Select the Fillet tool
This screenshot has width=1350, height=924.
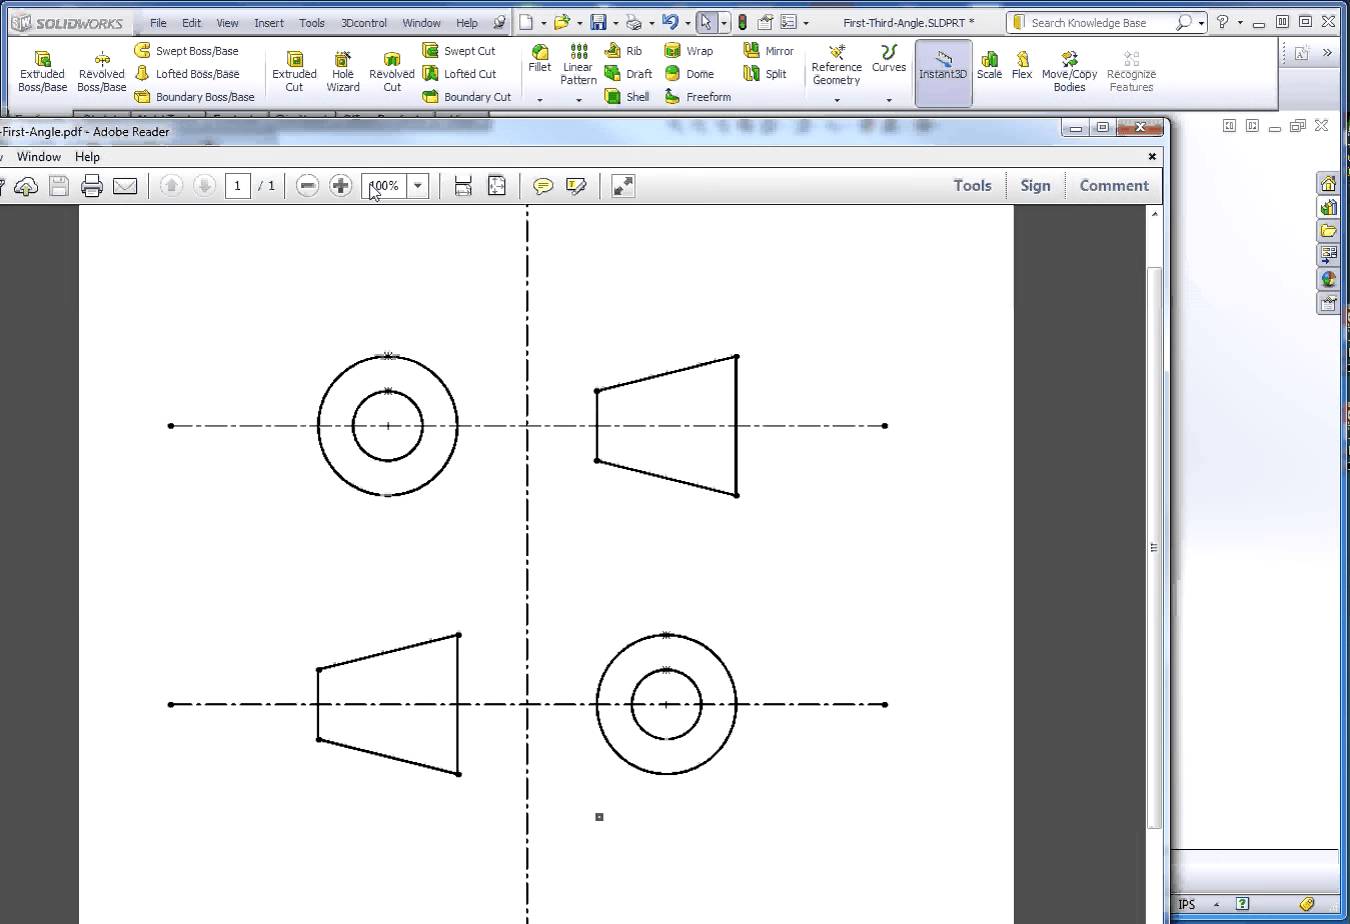[x=539, y=58]
